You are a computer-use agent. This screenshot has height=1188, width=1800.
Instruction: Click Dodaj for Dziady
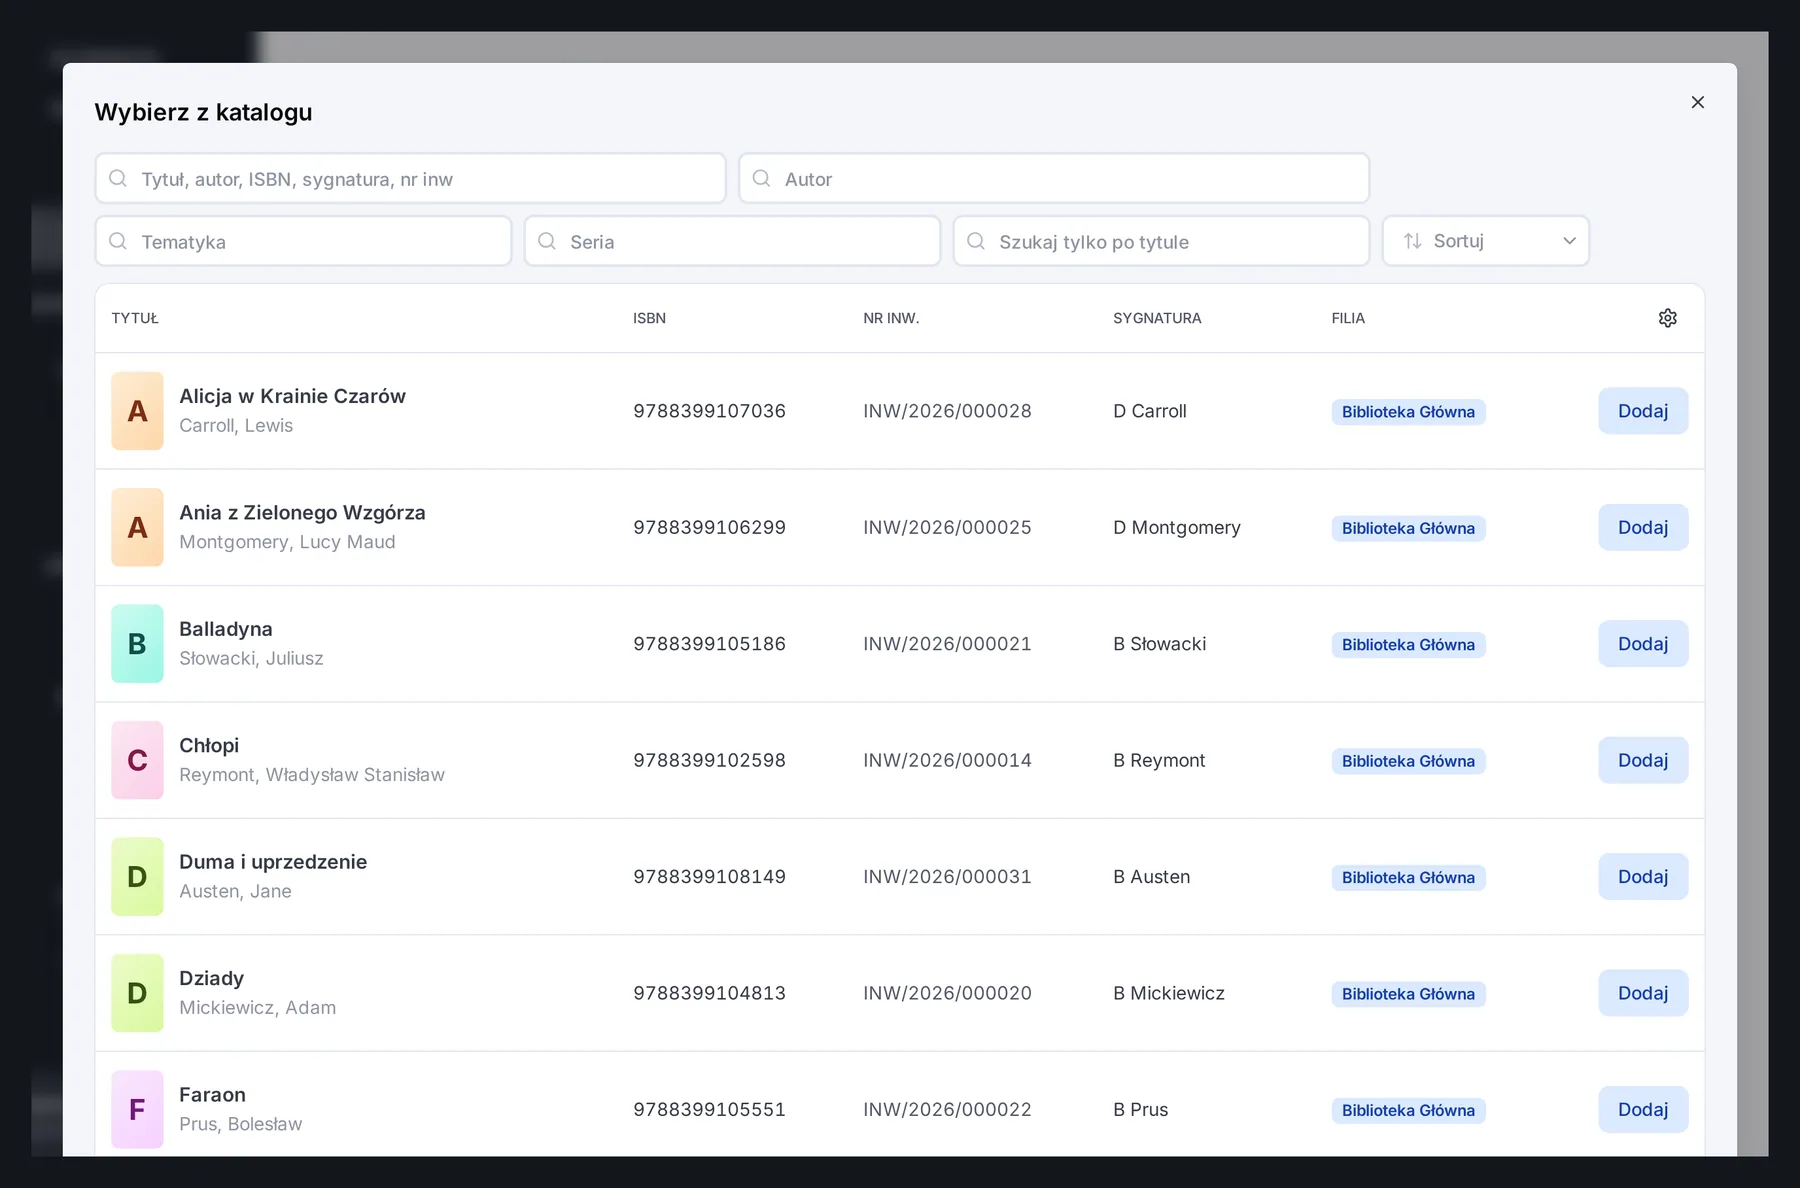pyautogui.click(x=1643, y=993)
